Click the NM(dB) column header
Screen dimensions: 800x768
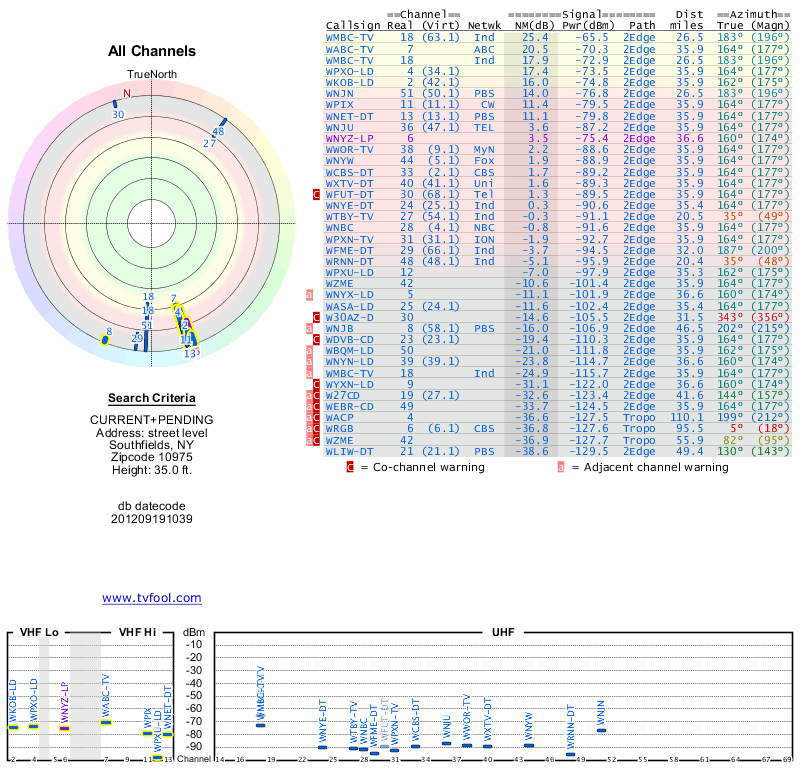click(530, 25)
